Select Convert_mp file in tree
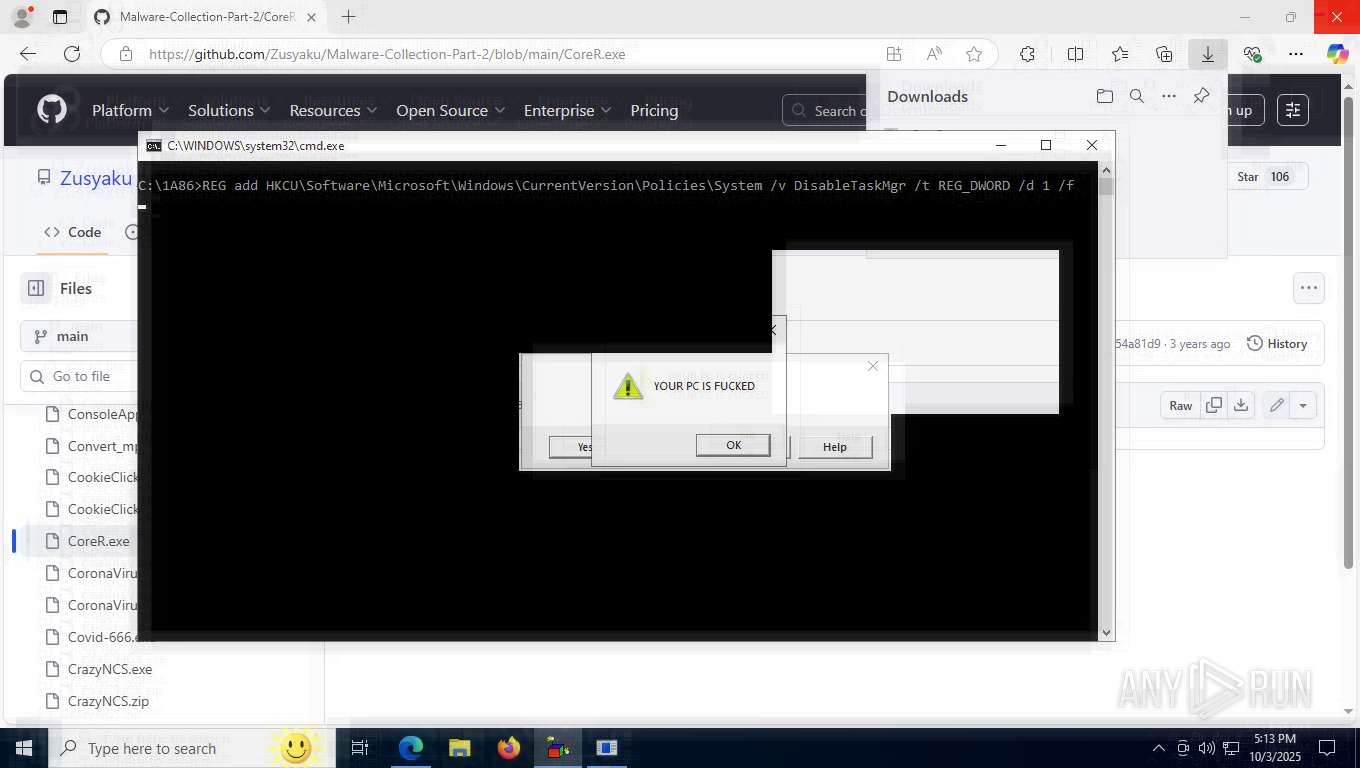This screenshot has width=1360, height=768. click(103, 446)
